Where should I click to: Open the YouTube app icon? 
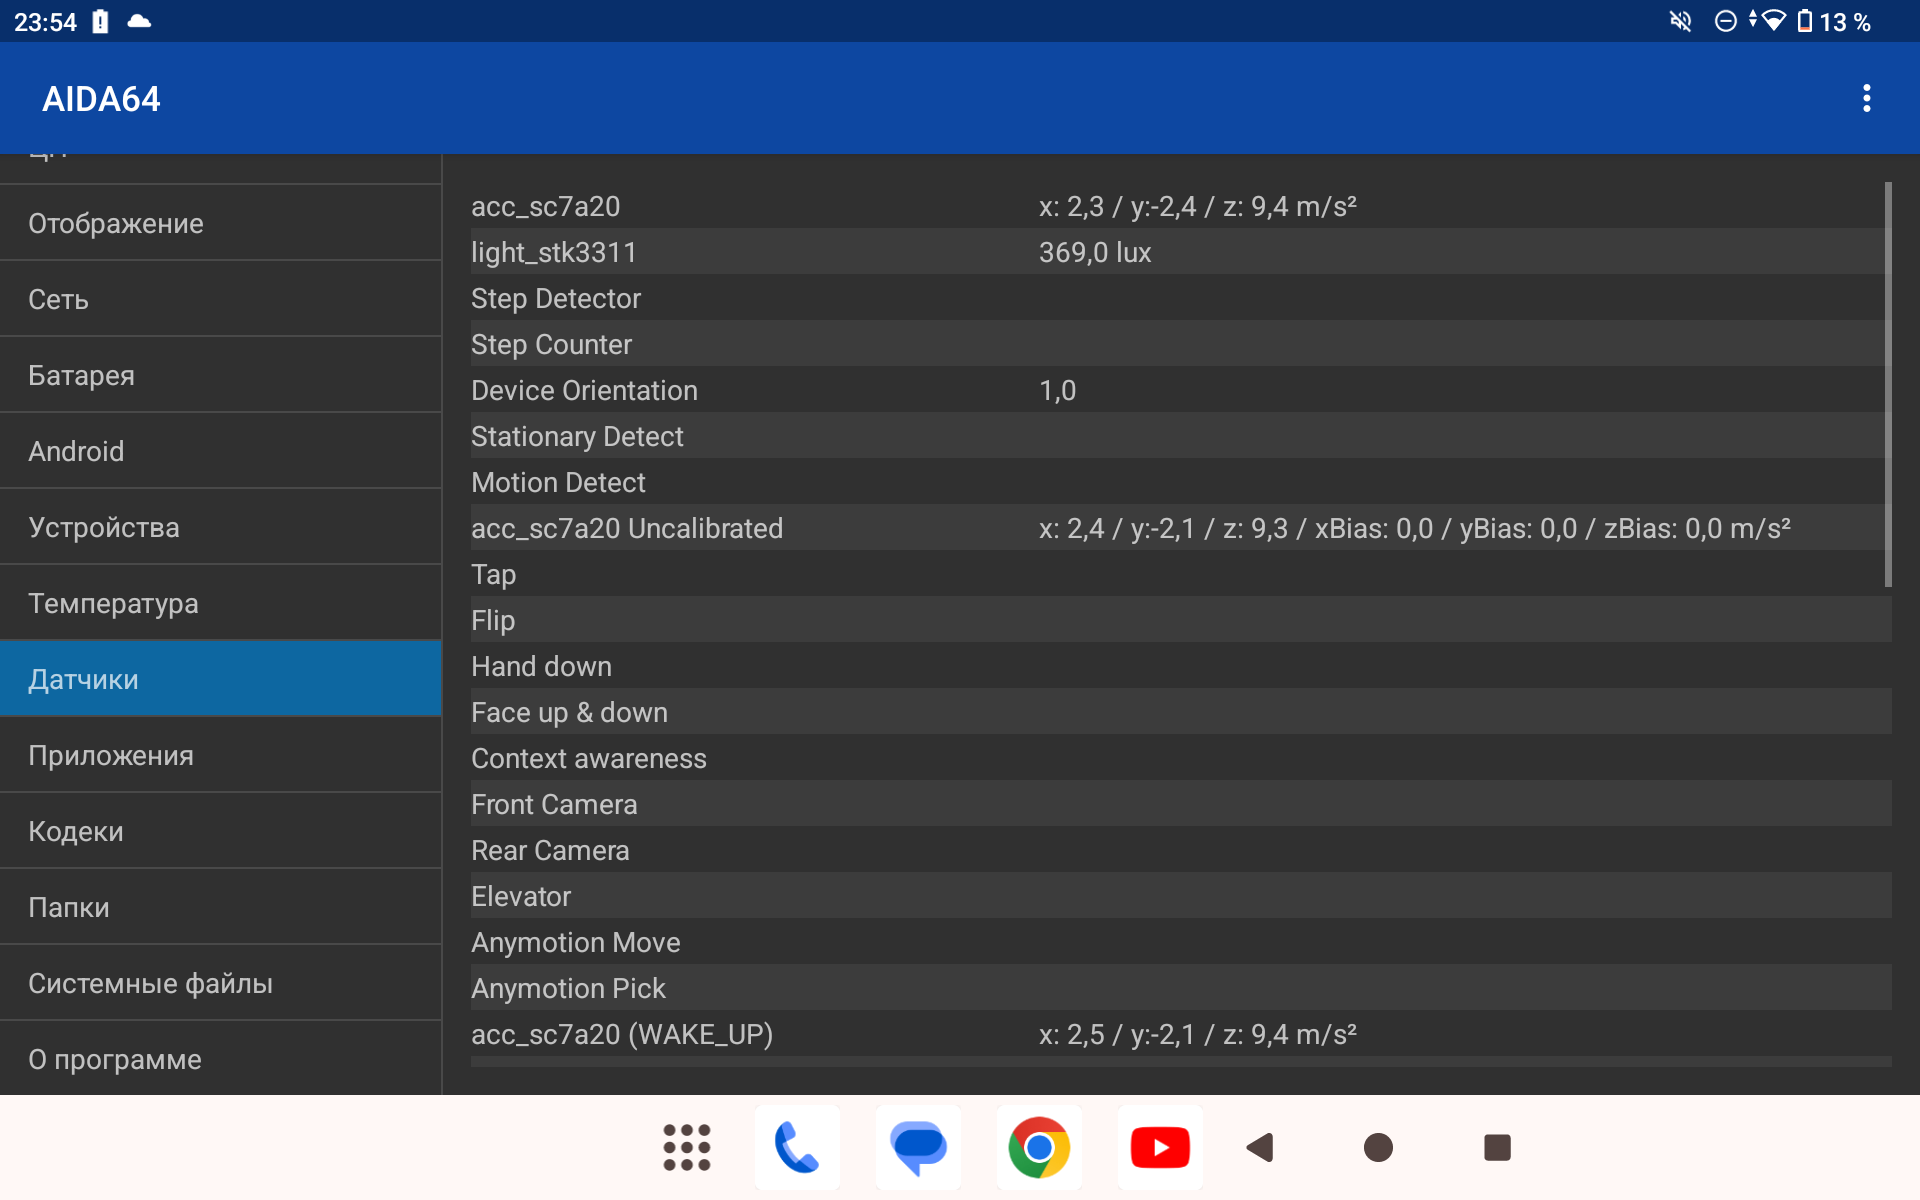point(1160,1147)
